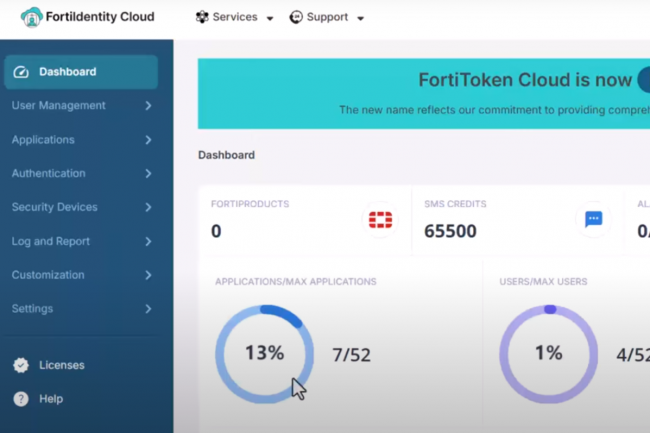Expand the User Management chevron
Viewport: 650px width, 433px height.
click(148, 106)
